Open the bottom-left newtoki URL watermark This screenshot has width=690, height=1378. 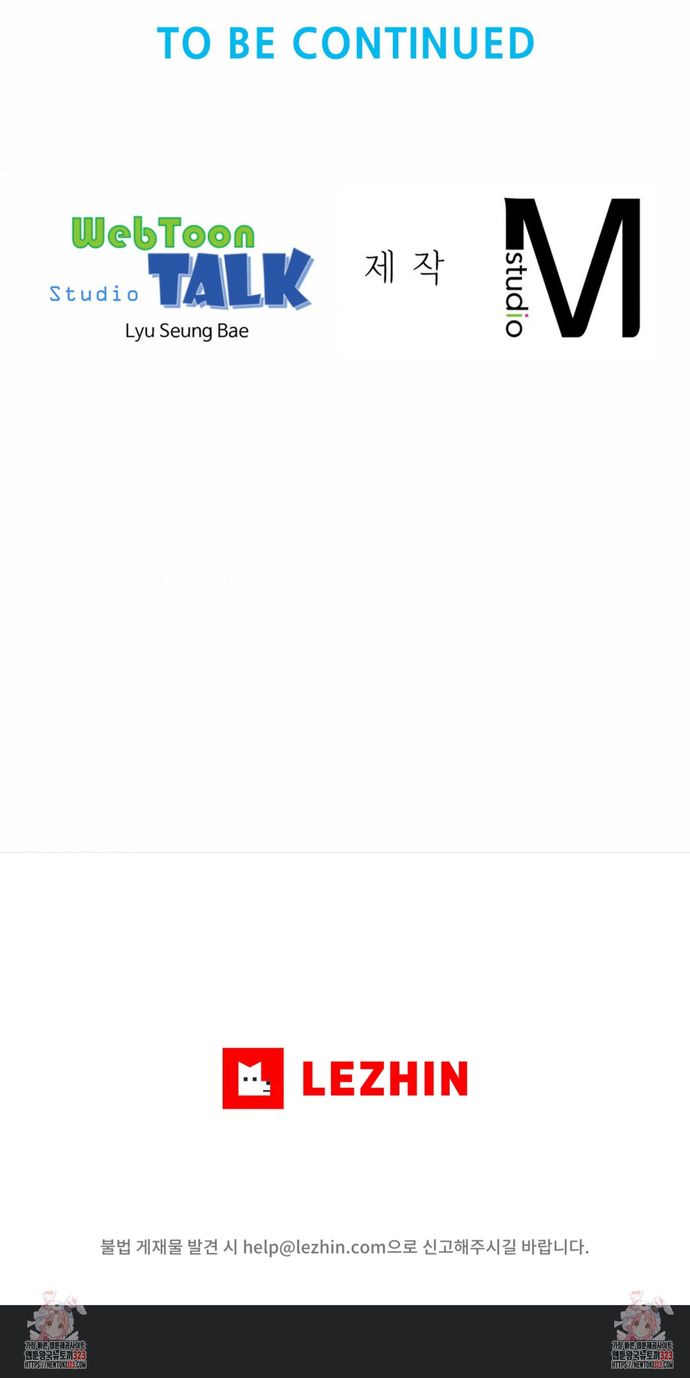click(x=55, y=1364)
